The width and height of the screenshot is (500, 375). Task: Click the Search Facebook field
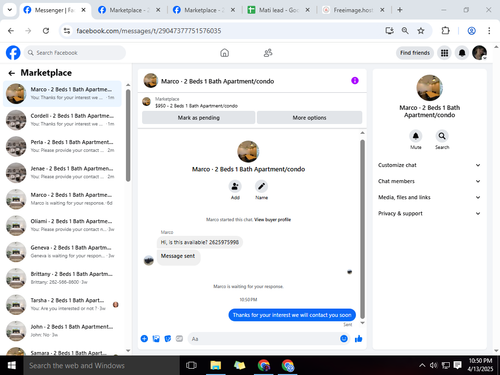(x=75, y=53)
